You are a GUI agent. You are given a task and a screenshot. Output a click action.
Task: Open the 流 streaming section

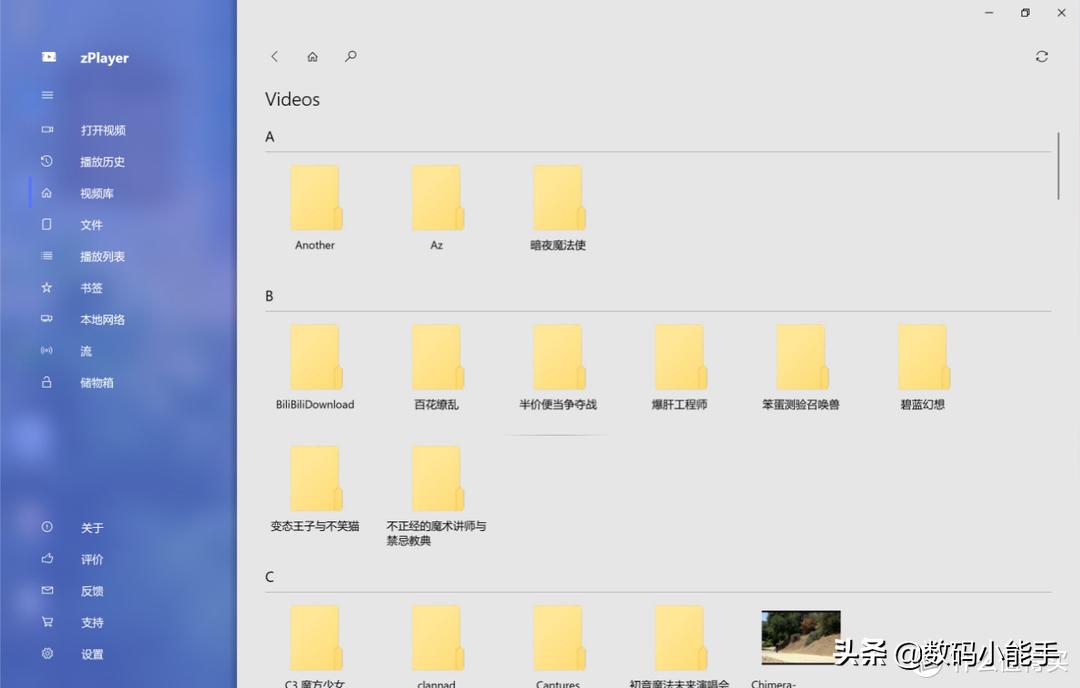tap(85, 351)
